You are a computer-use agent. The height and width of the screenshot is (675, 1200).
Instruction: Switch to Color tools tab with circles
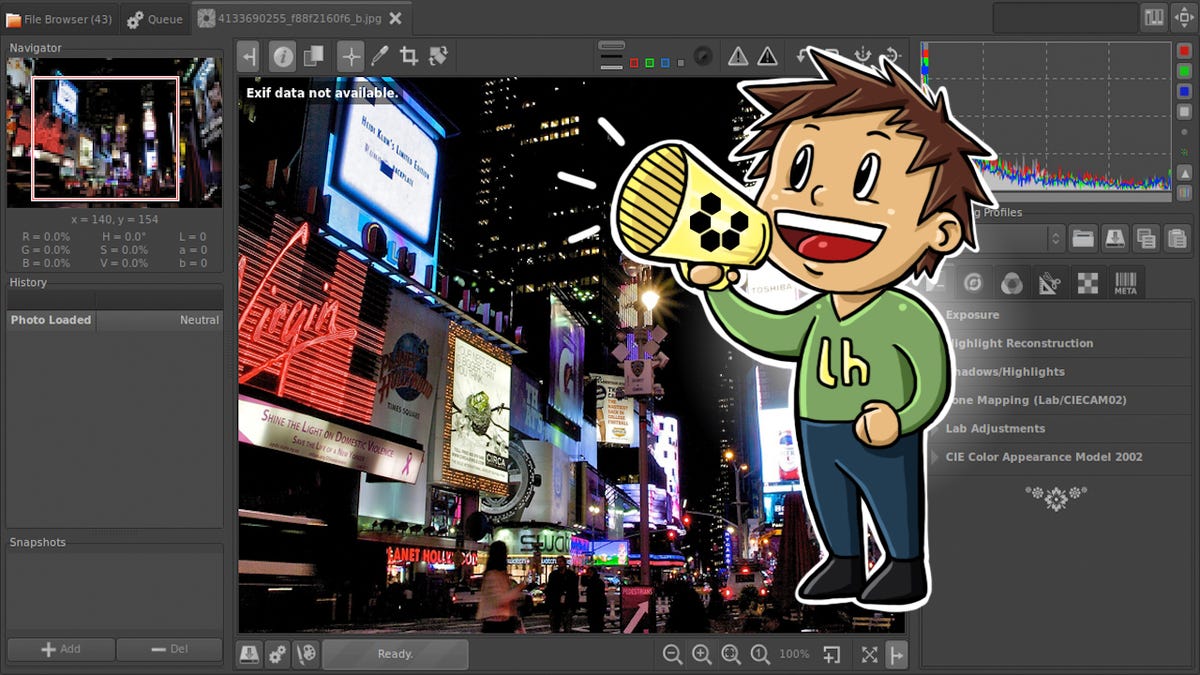coord(1011,284)
